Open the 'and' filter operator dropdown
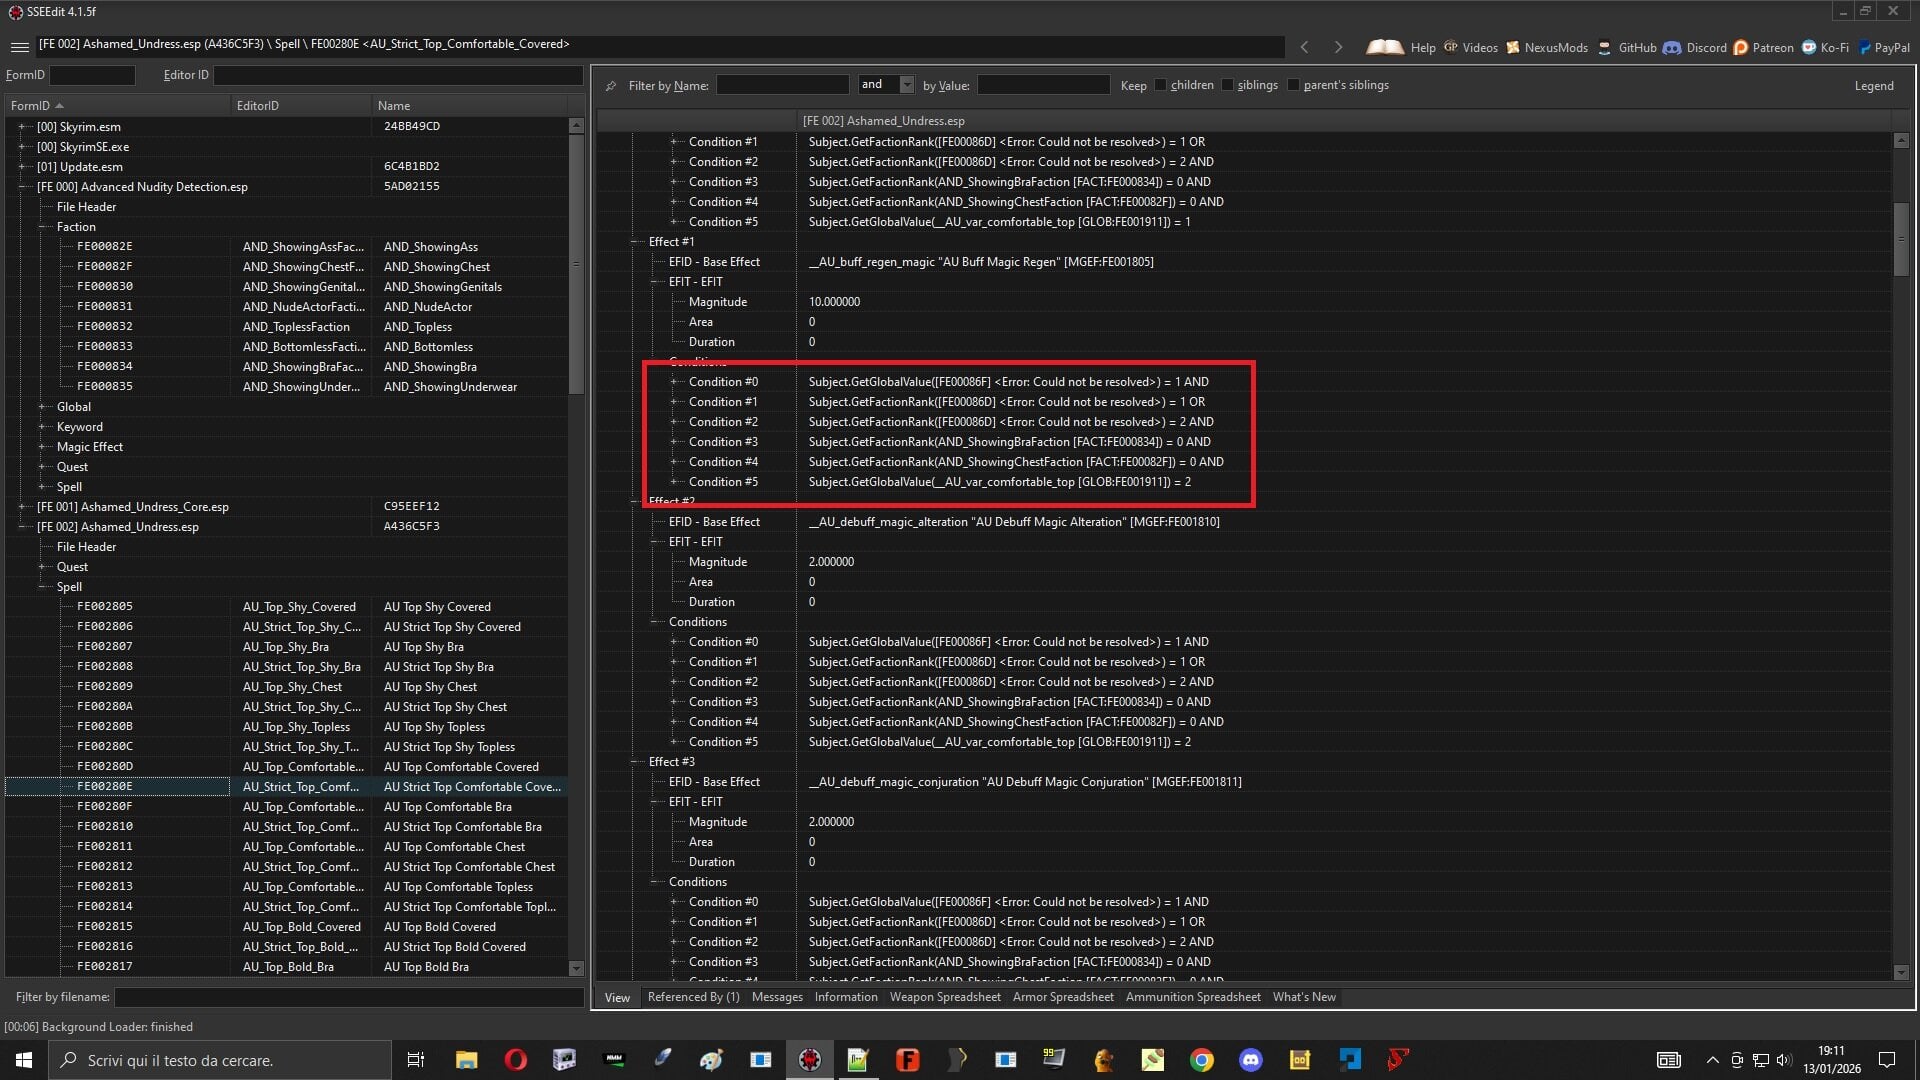 [x=906, y=85]
